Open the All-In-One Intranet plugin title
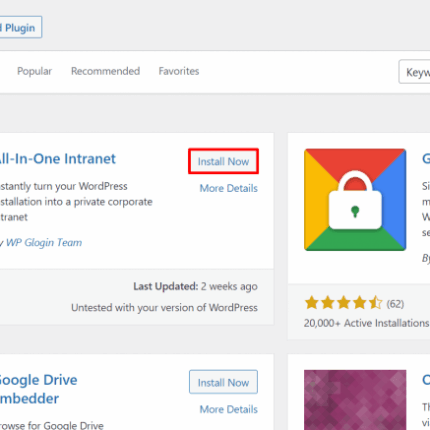The height and width of the screenshot is (430, 430). 57,159
